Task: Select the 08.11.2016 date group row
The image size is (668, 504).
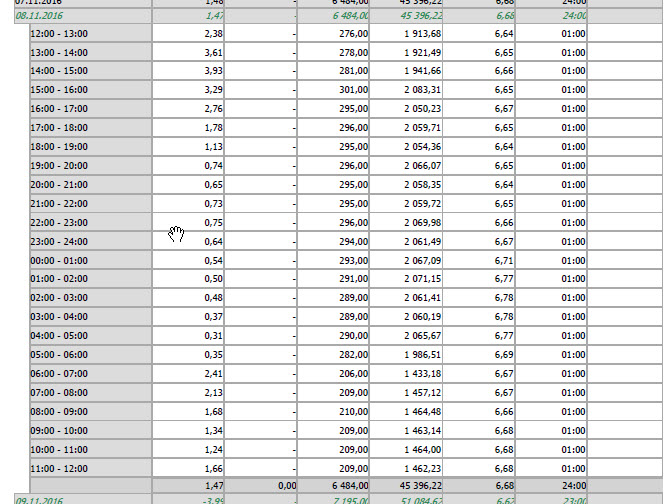Action: (339, 16)
